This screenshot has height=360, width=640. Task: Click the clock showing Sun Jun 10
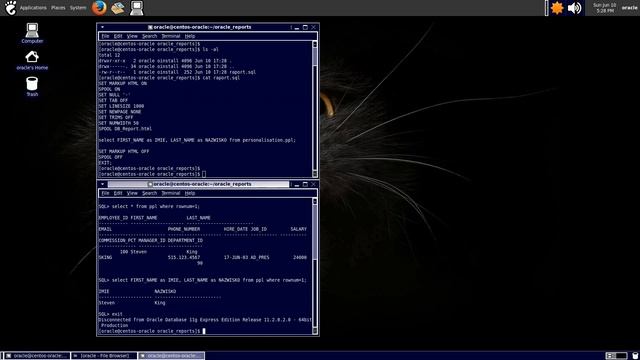[604, 8]
